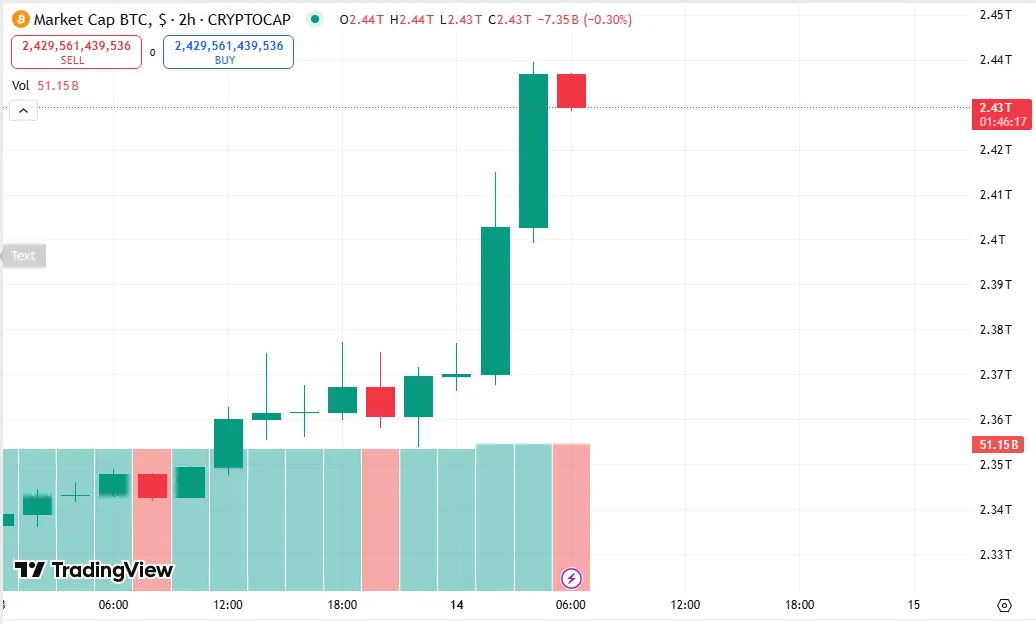
Task: Click the 2.4T price scale label
Action: tap(994, 239)
